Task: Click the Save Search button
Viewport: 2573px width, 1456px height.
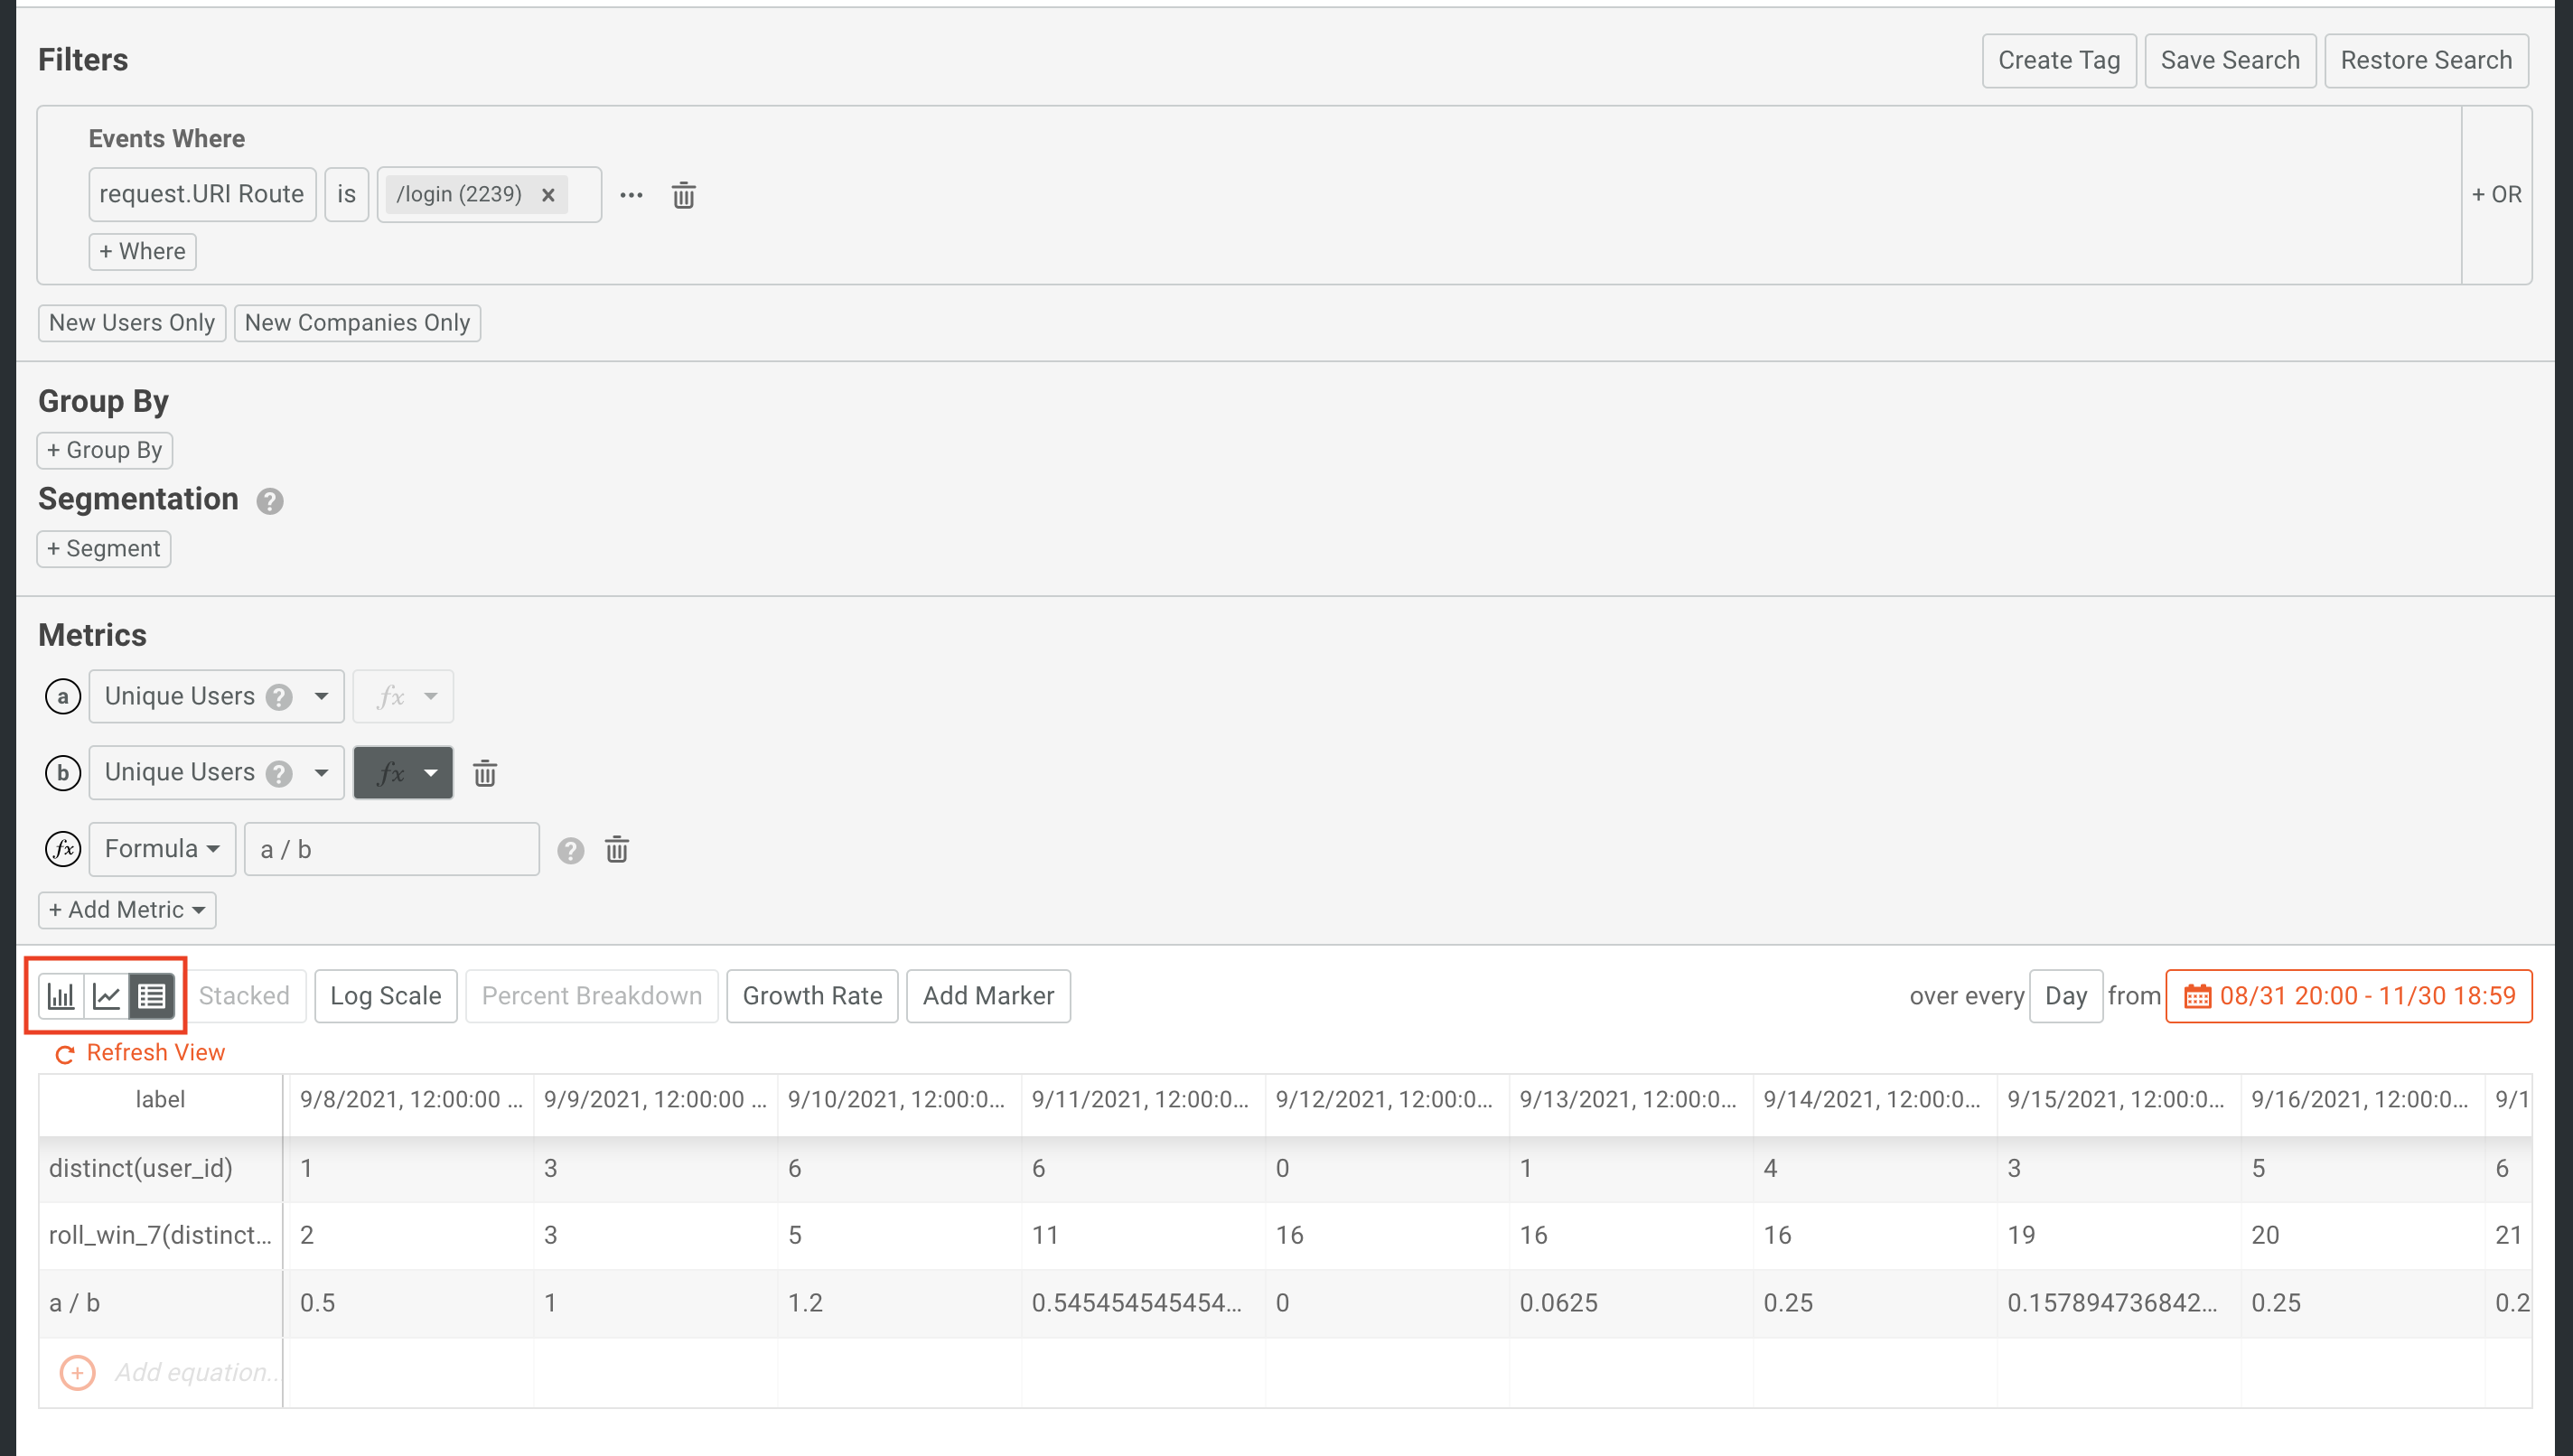Action: coord(2229,60)
